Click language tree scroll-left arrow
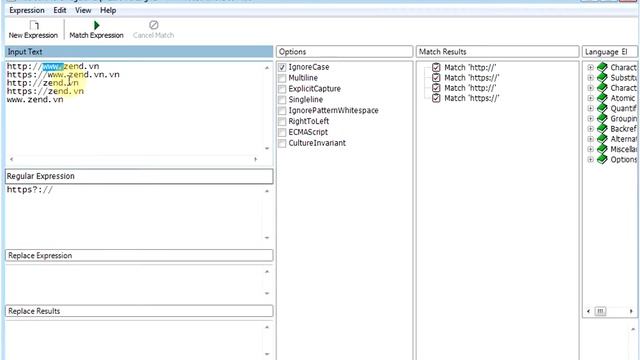 coord(588,311)
